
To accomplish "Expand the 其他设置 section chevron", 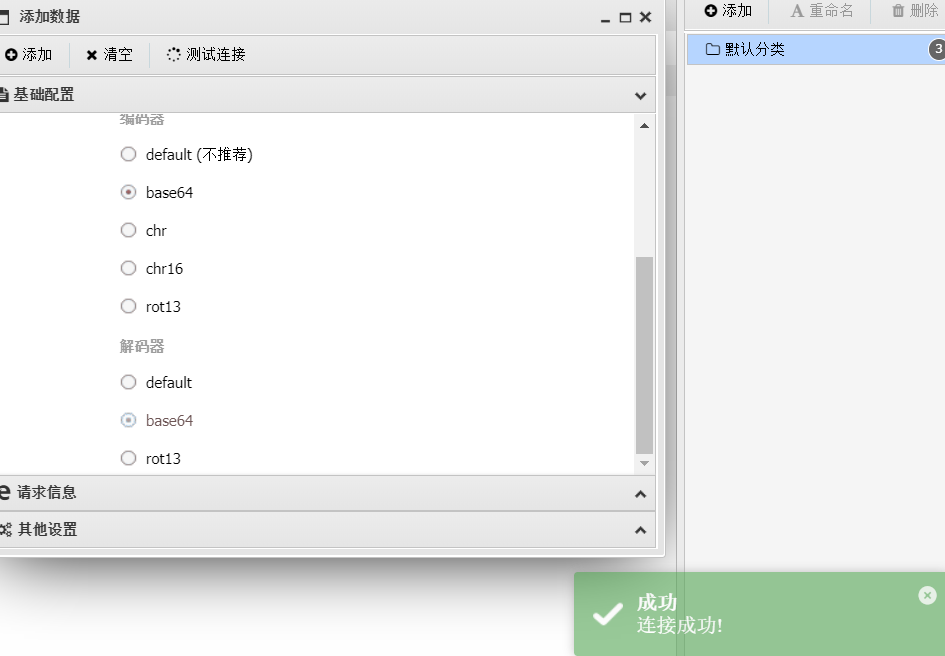I will [641, 530].
